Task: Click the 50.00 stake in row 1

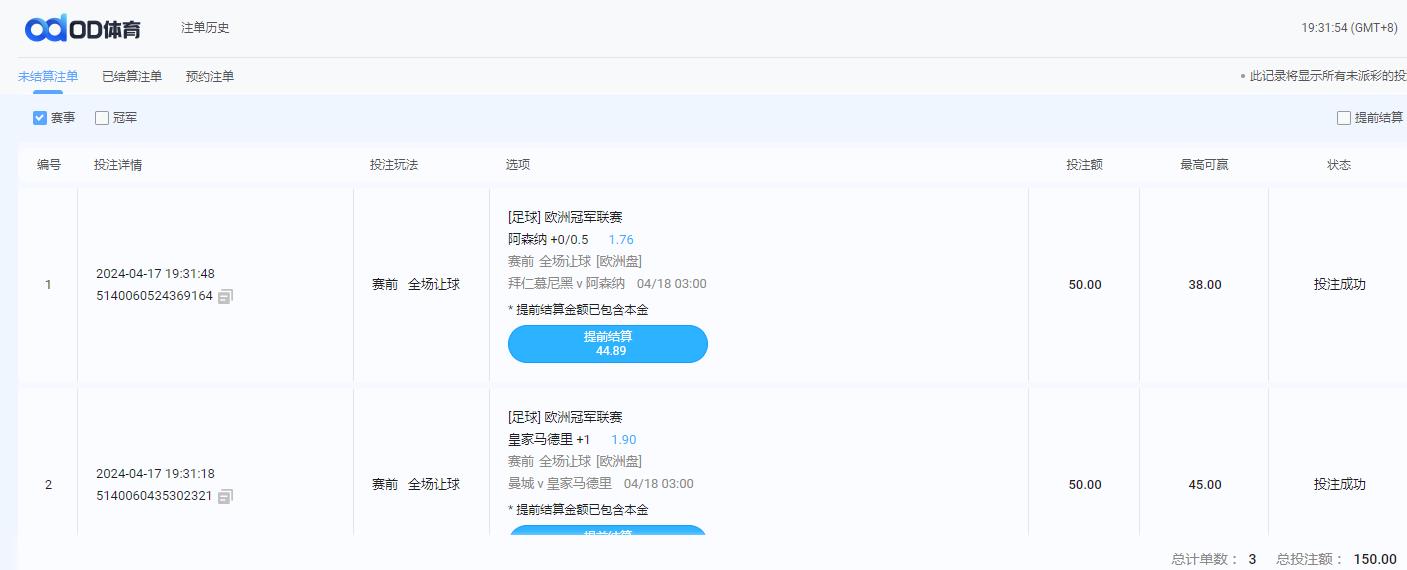Action: pyautogui.click(x=1085, y=285)
